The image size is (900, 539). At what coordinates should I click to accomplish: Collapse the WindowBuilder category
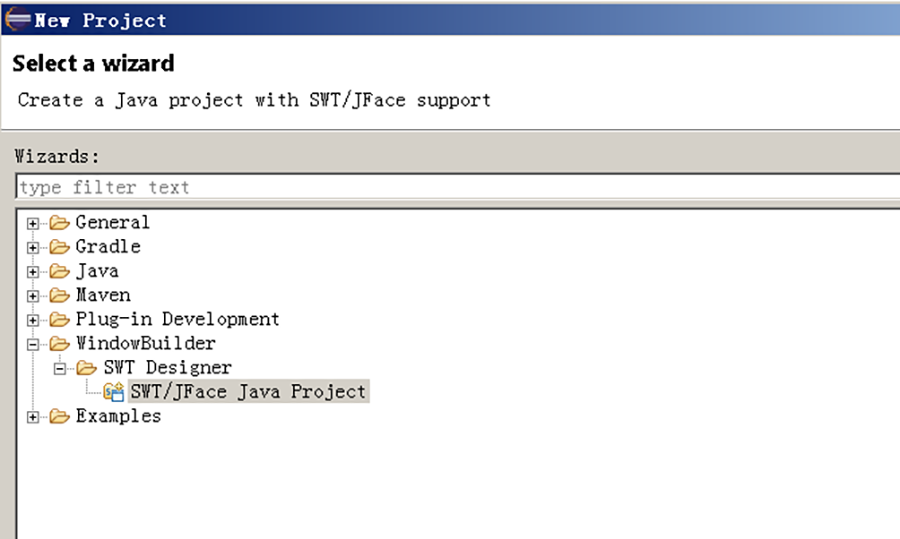33,344
